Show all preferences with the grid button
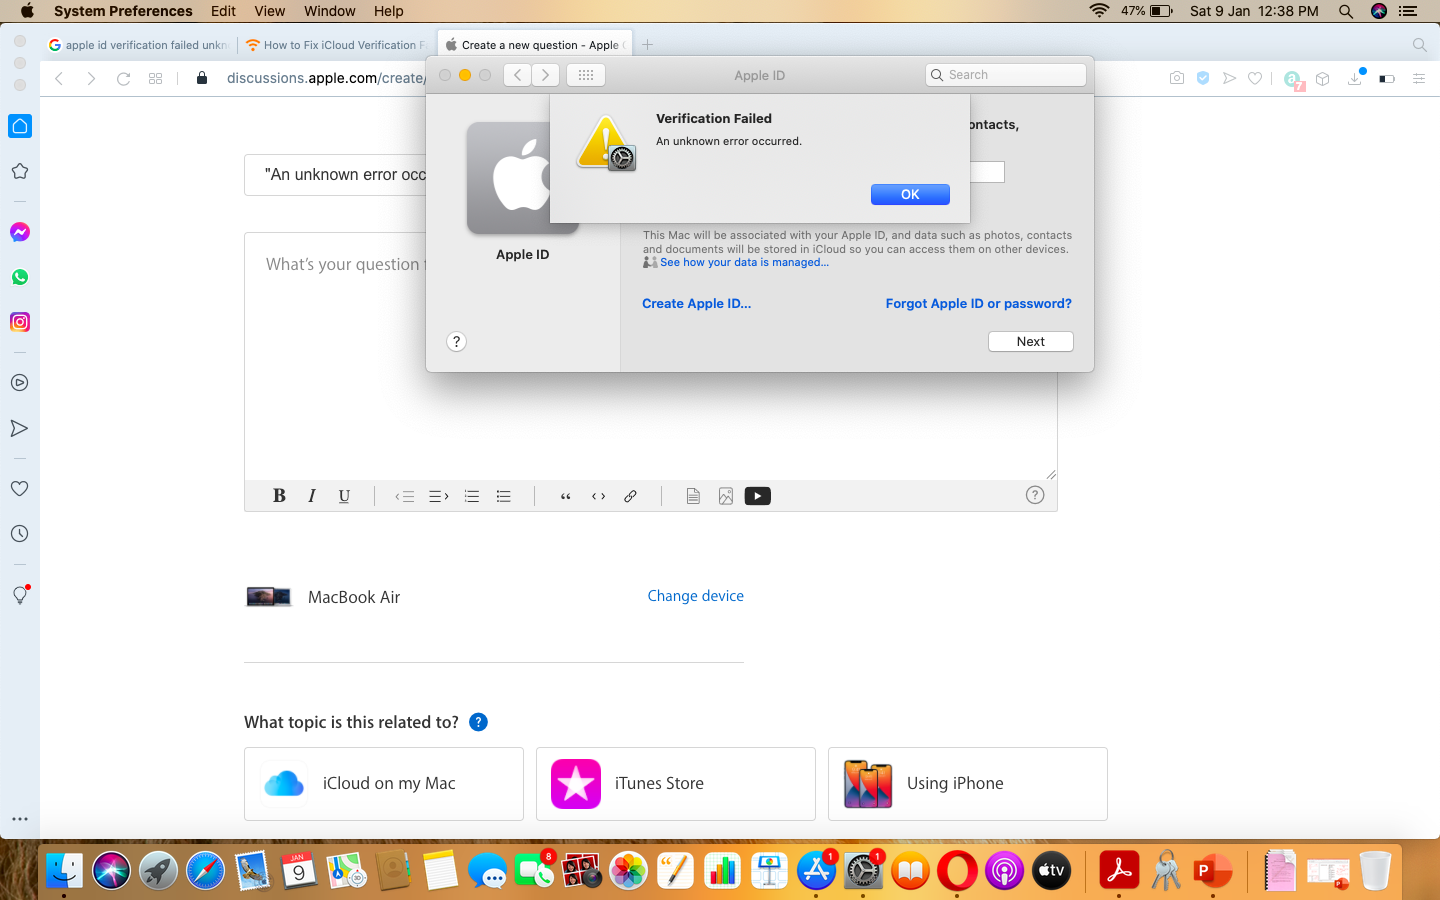This screenshot has width=1440, height=900. click(x=586, y=75)
